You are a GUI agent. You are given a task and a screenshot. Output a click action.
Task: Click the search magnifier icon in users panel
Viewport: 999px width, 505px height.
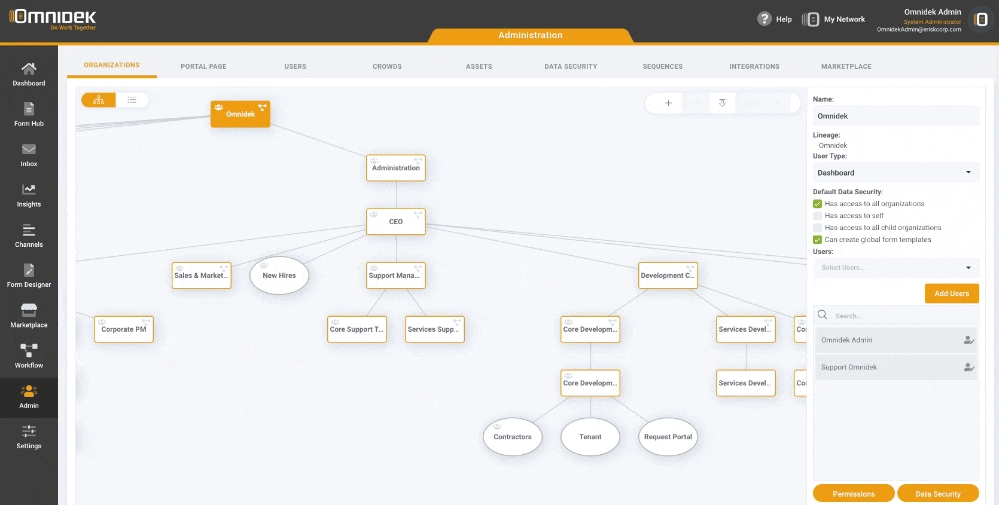point(823,315)
